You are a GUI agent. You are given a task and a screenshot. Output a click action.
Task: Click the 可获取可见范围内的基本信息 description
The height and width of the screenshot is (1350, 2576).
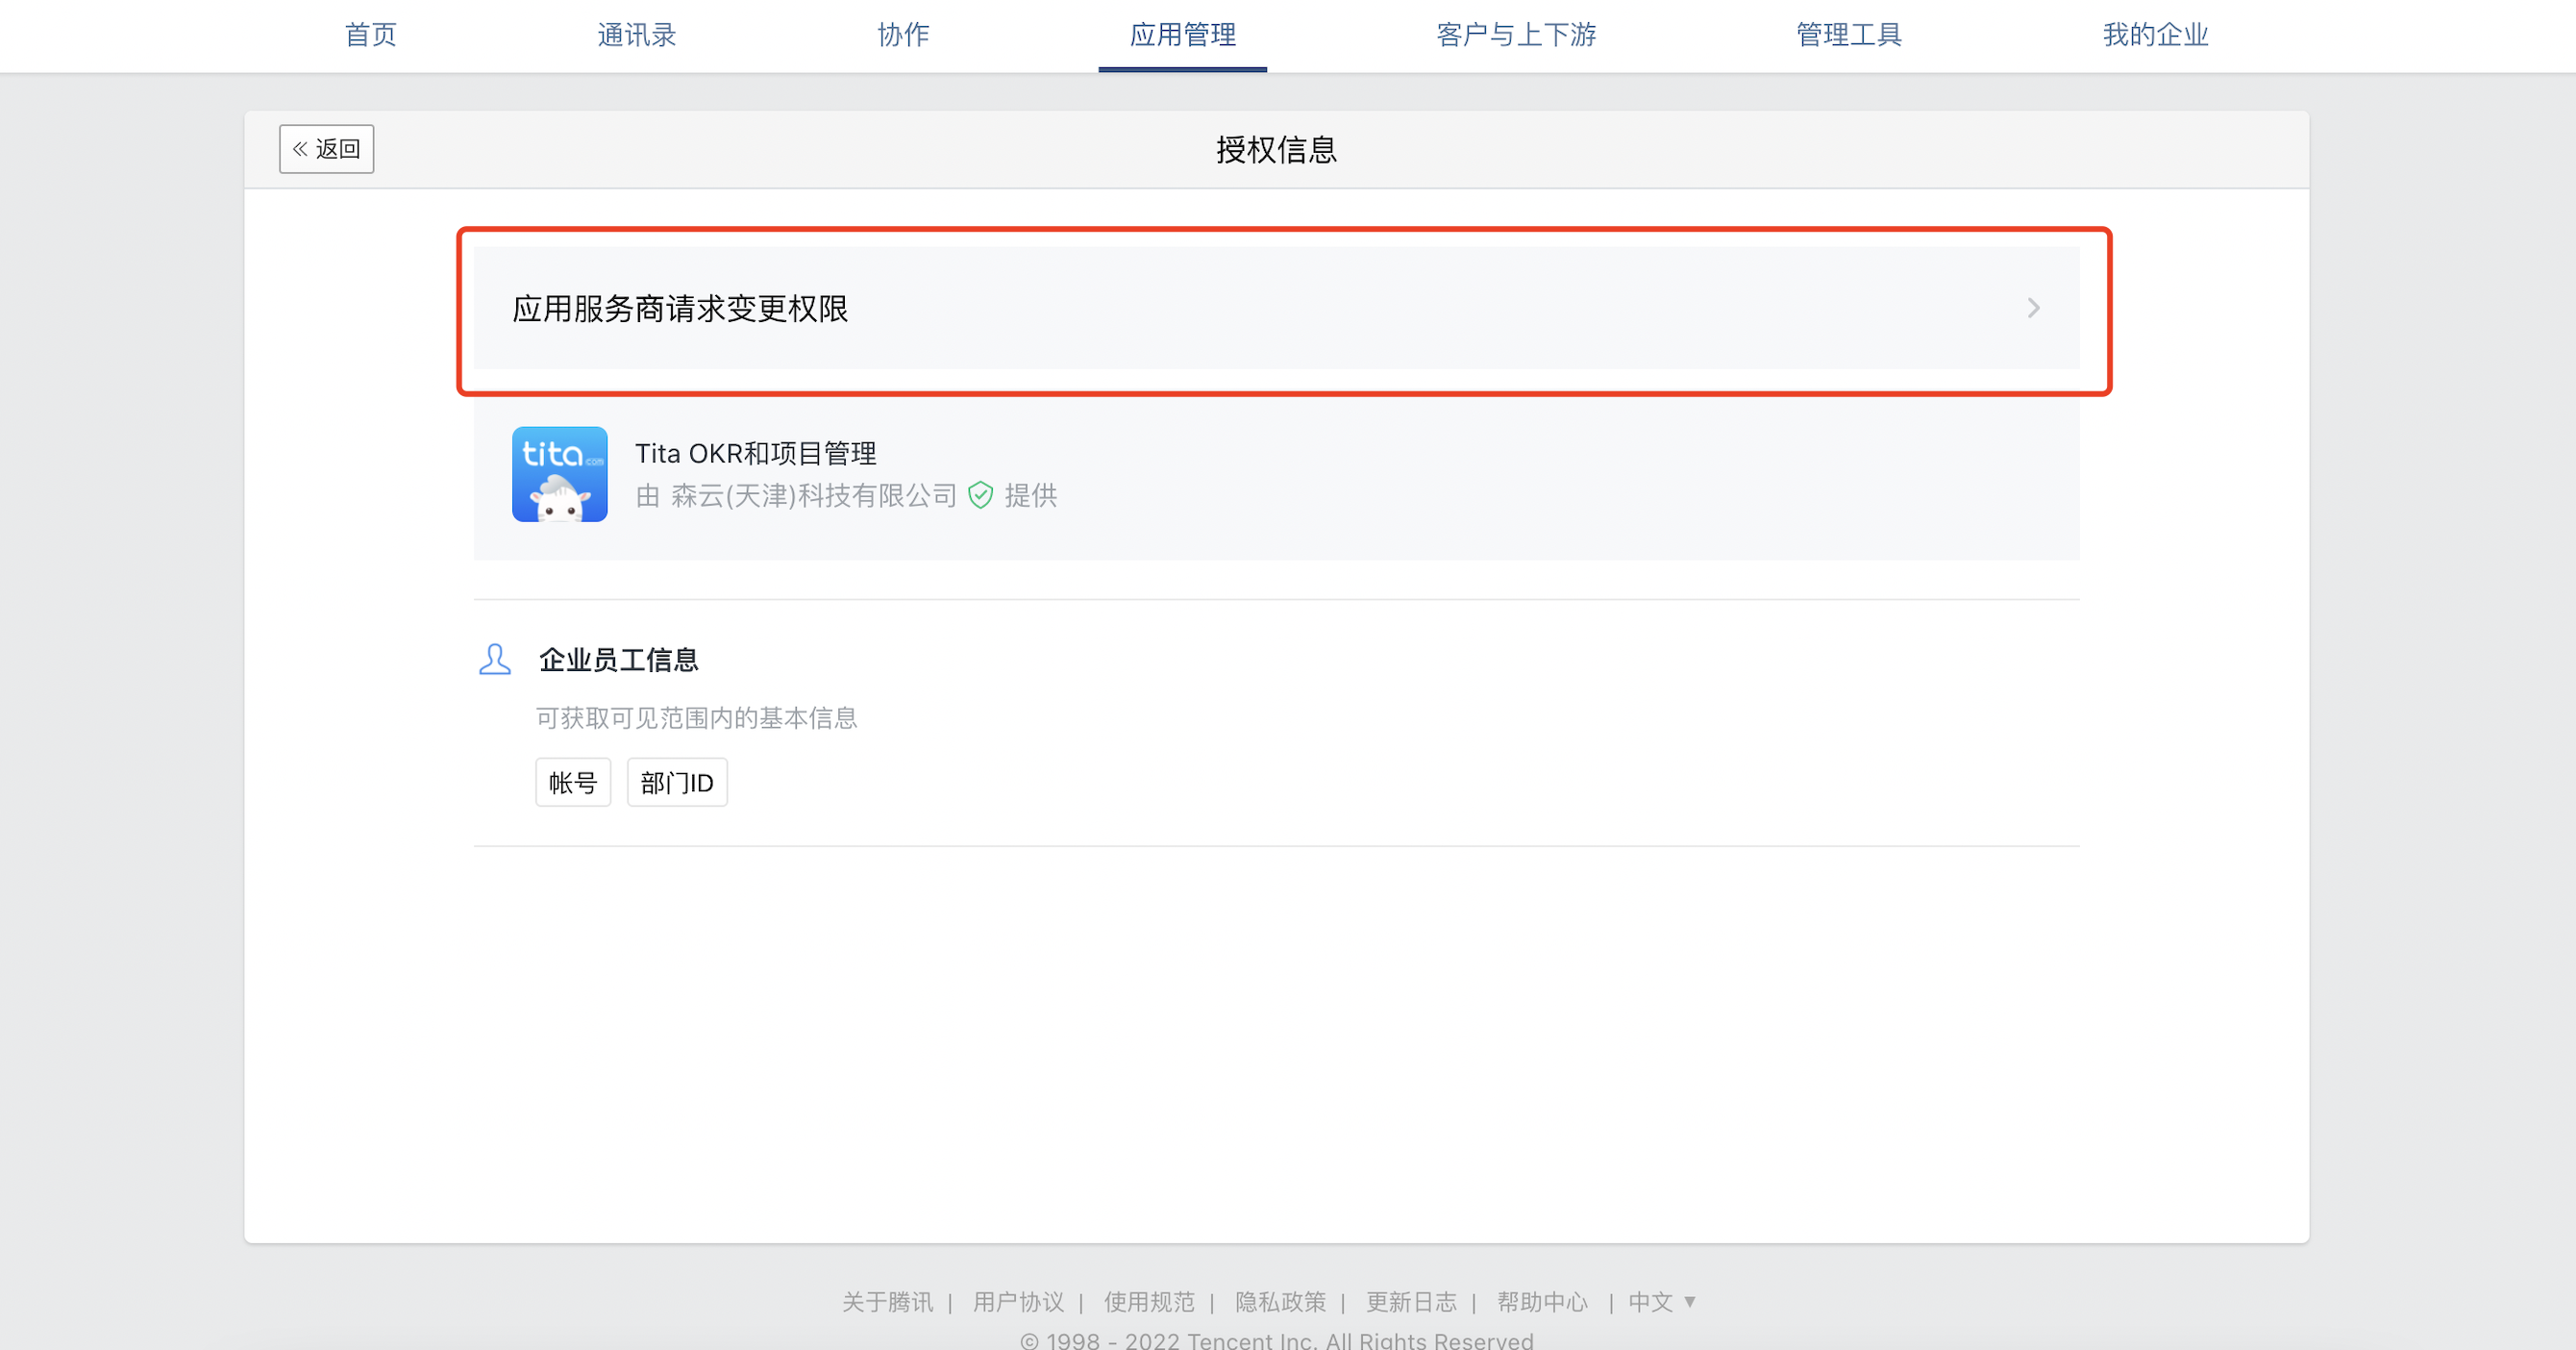tap(696, 718)
